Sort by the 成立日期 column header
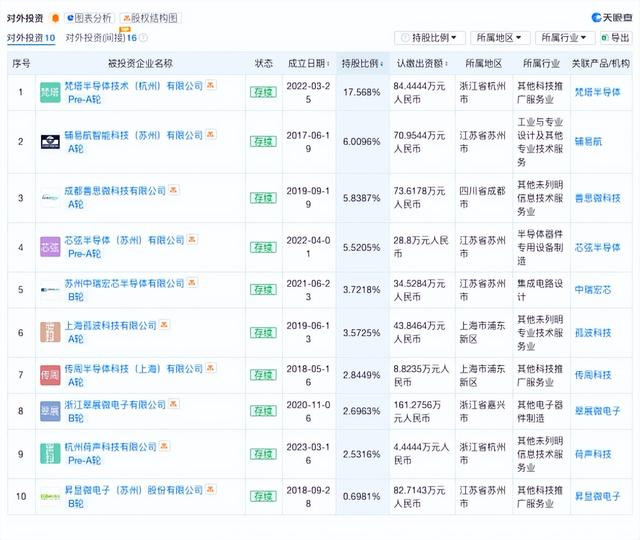Viewport: 640px width, 540px height. [x=309, y=63]
